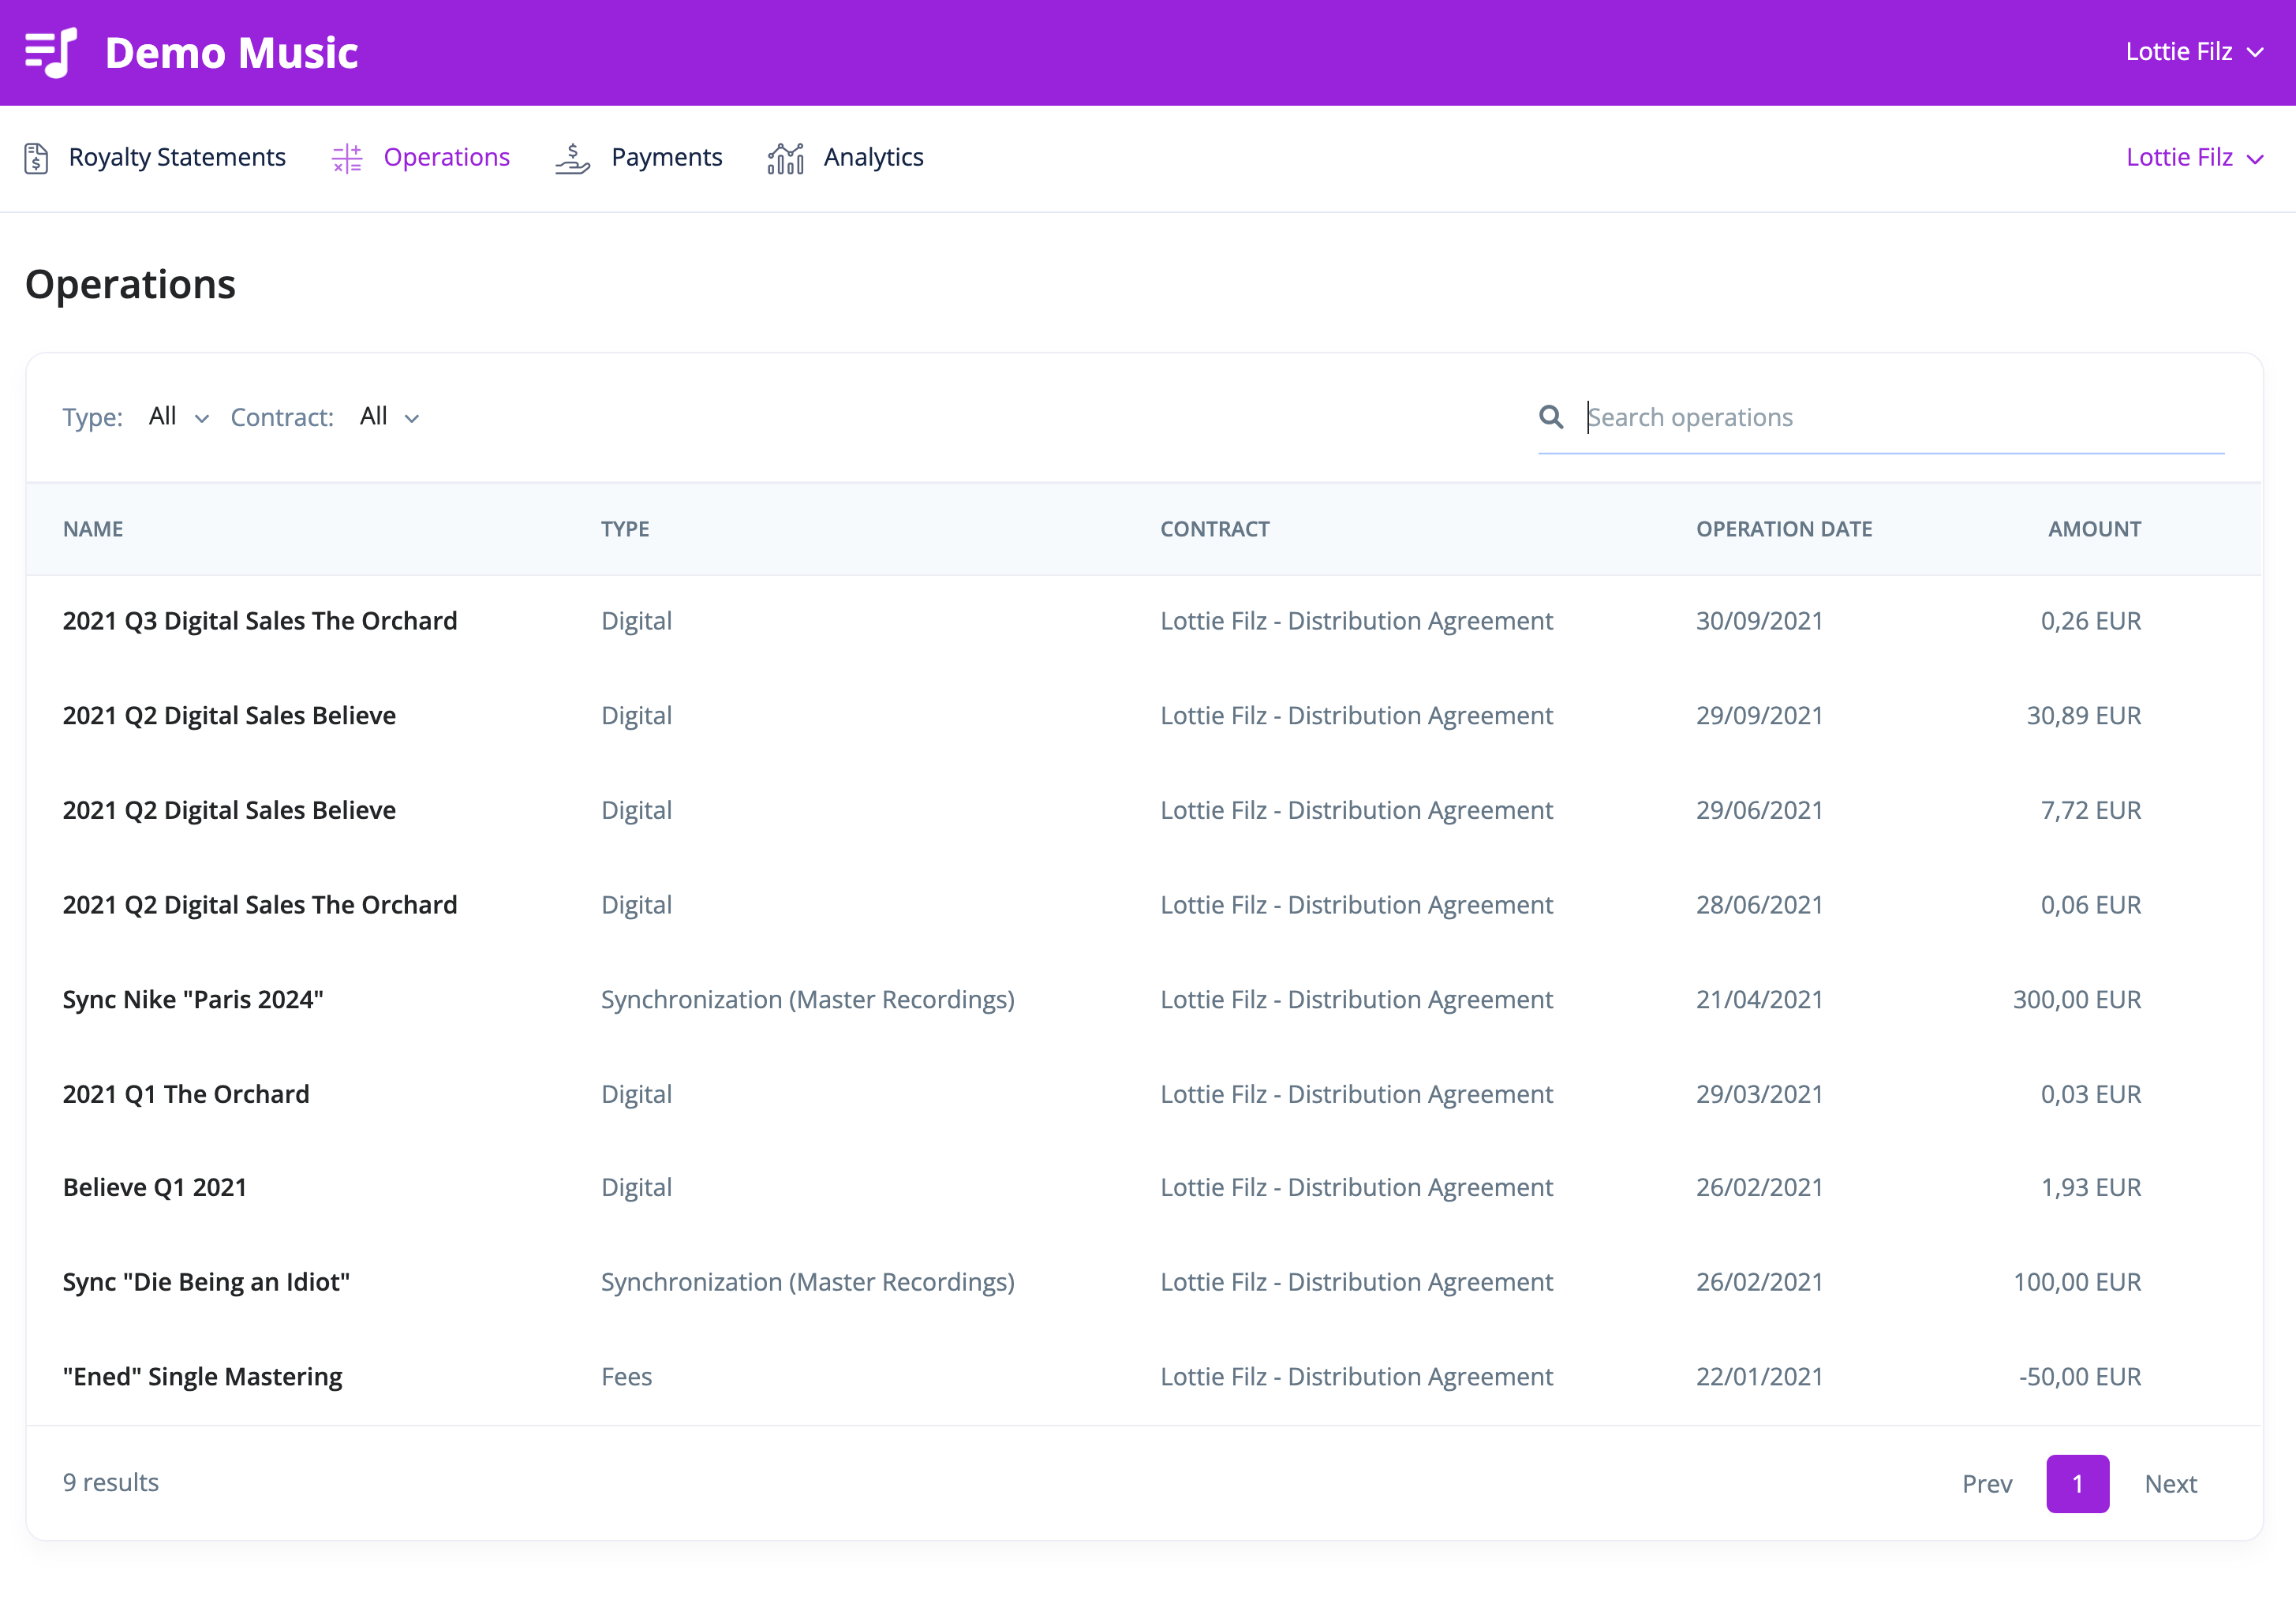Open the Analytics tab

click(x=846, y=158)
